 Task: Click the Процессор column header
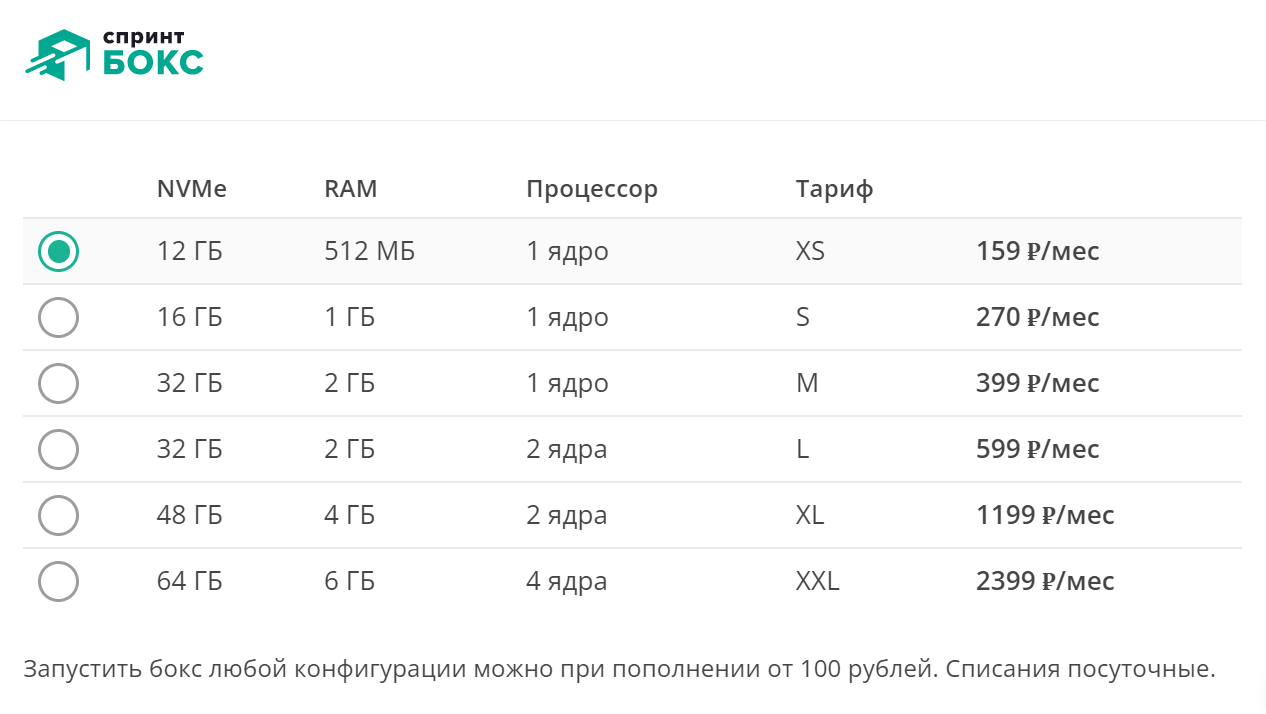tap(592, 188)
